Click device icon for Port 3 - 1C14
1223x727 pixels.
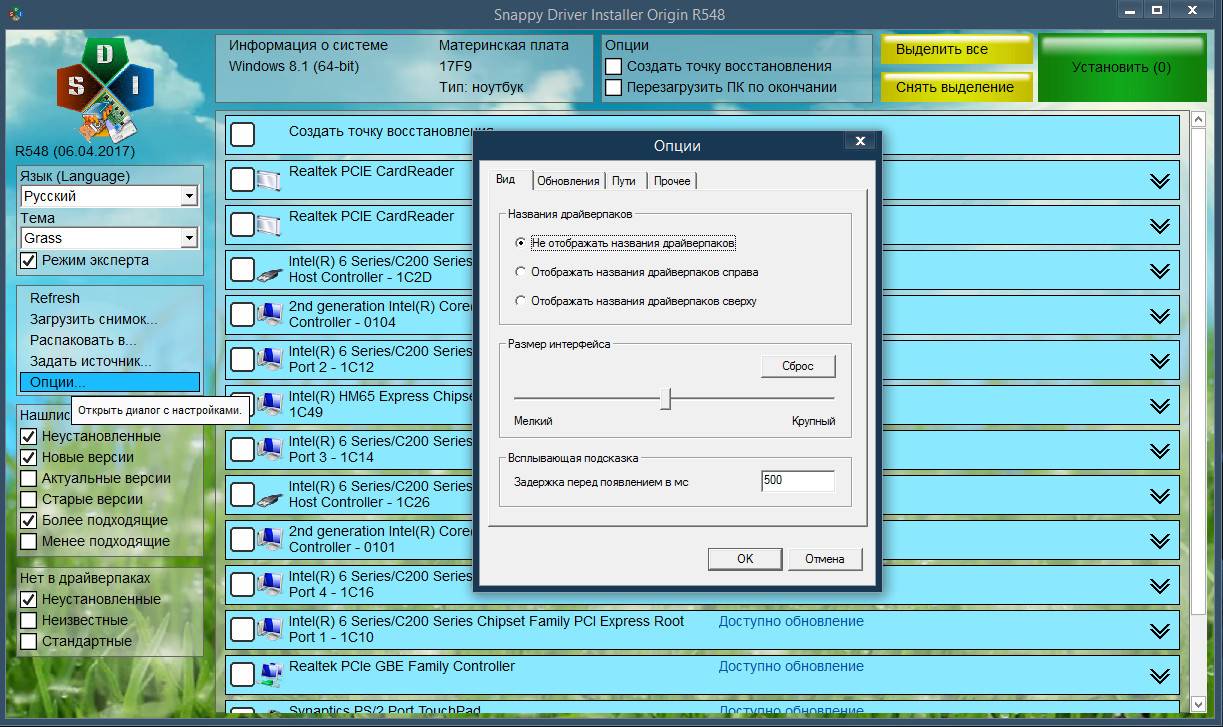pyautogui.click(x=270, y=450)
